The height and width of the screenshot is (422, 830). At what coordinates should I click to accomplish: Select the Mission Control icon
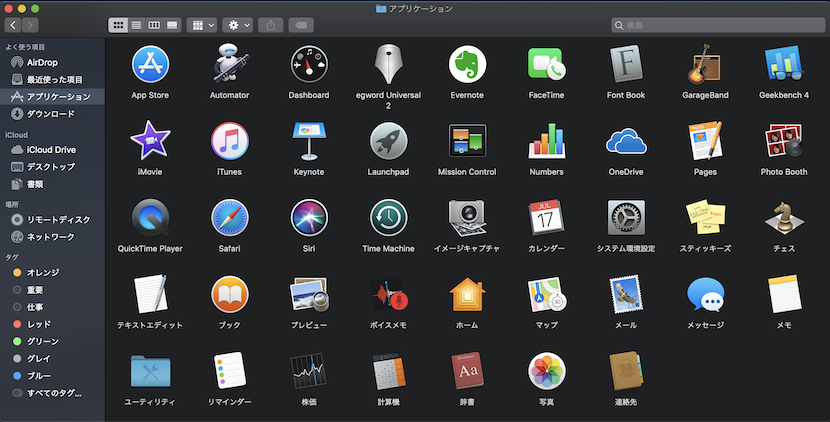[x=467, y=141]
